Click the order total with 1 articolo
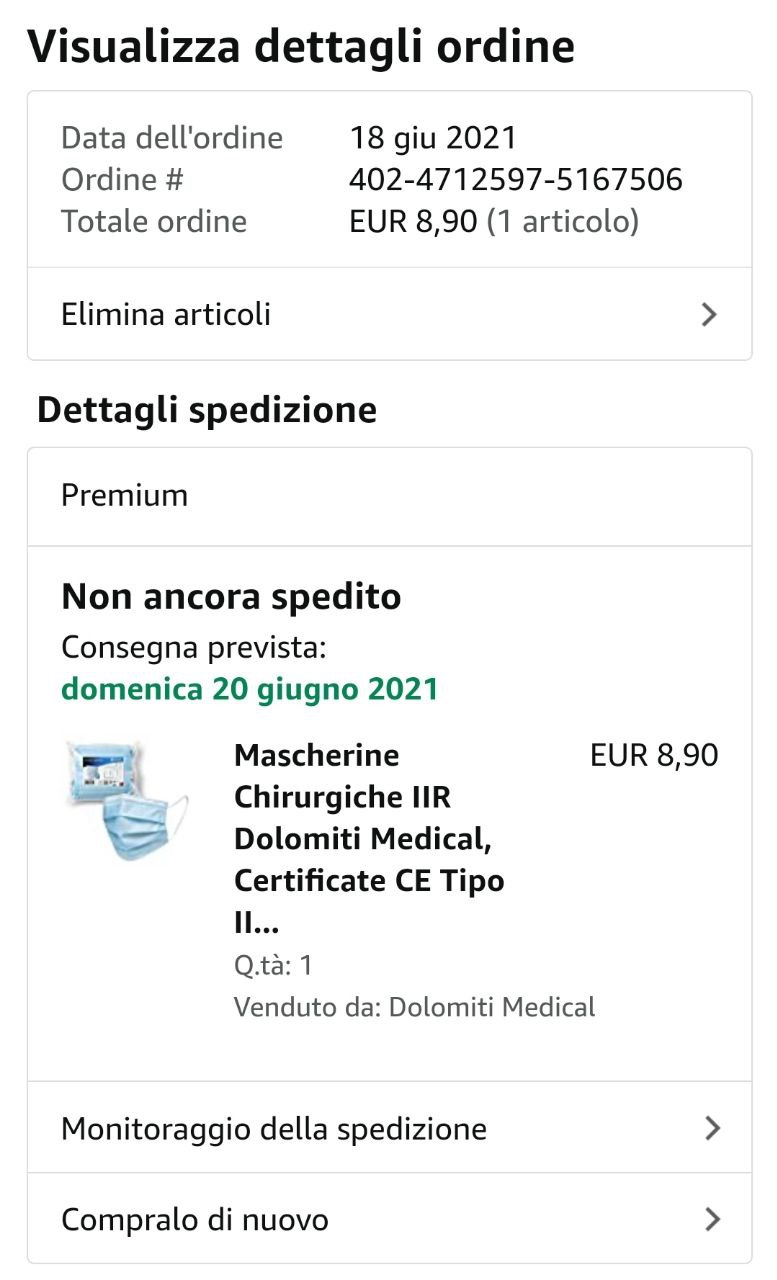777x1280 pixels. (493, 221)
